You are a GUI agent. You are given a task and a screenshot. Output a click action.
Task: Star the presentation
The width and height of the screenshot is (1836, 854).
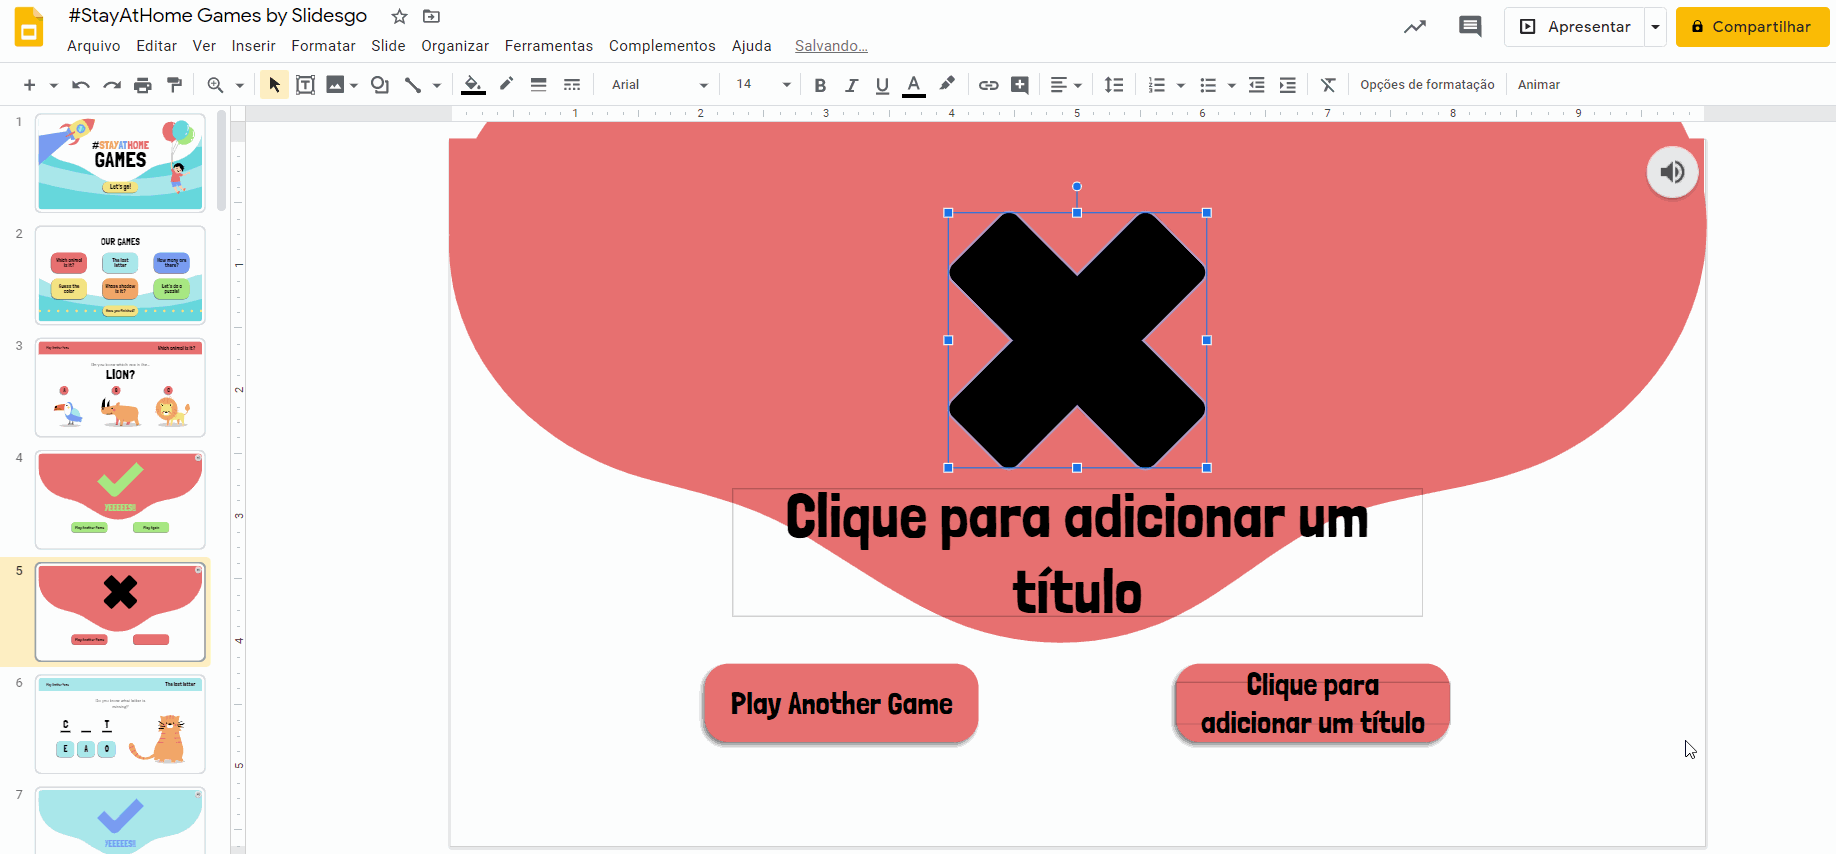pos(399,16)
